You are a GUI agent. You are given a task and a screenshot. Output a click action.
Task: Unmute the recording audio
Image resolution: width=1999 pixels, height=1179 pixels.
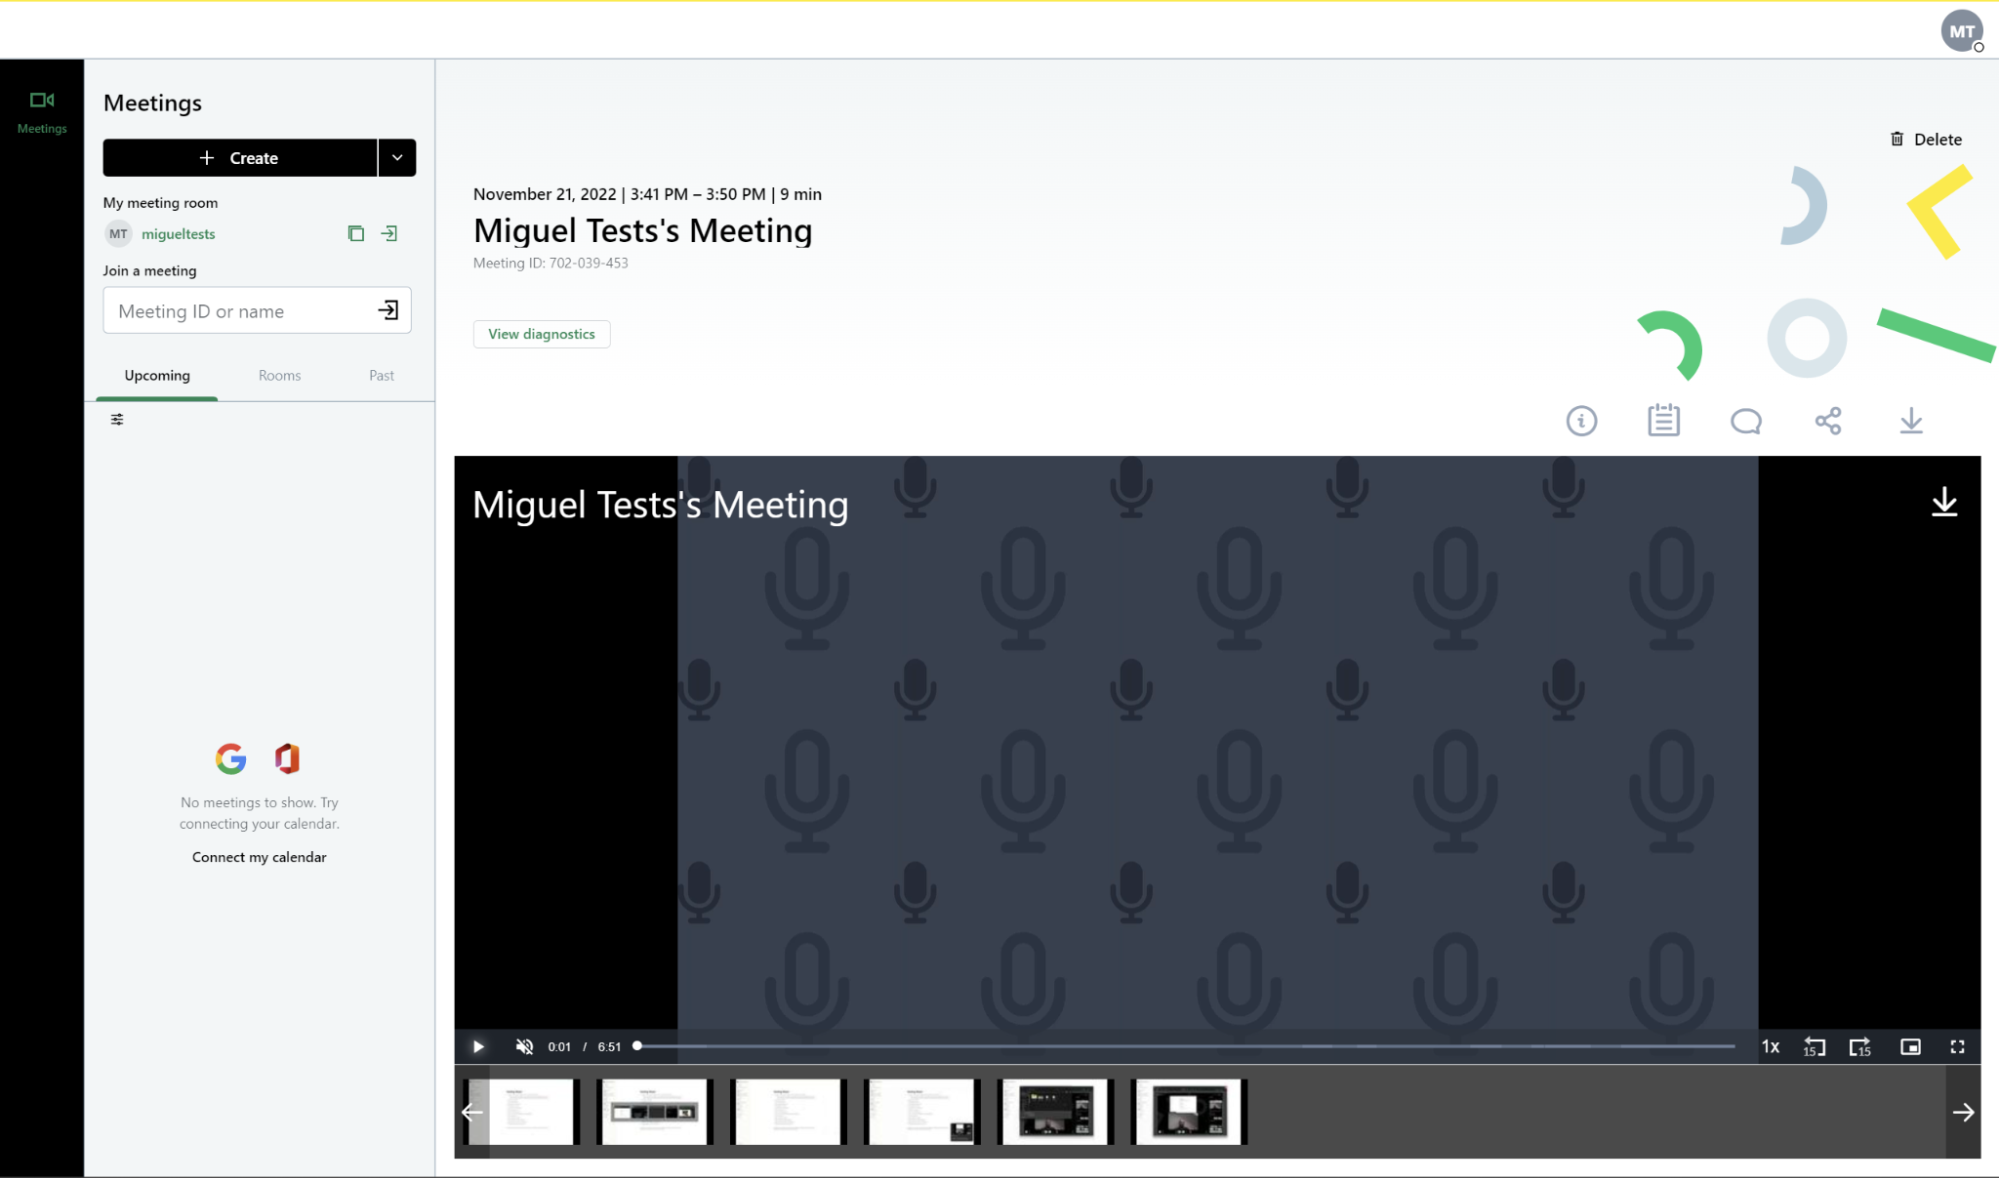click(524, 1046)
